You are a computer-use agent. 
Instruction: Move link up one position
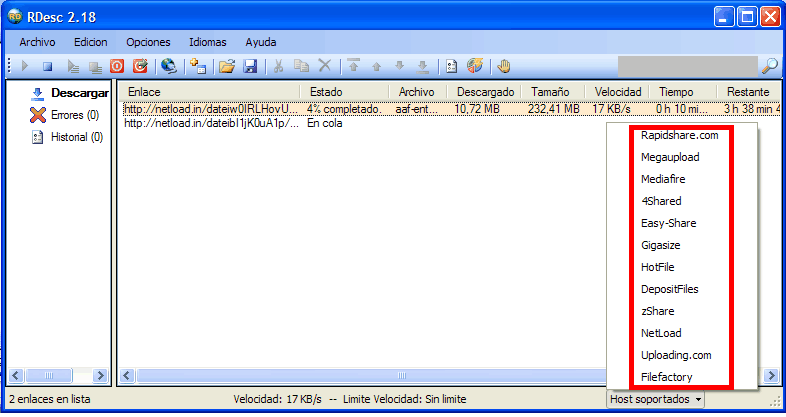point(376,66)
